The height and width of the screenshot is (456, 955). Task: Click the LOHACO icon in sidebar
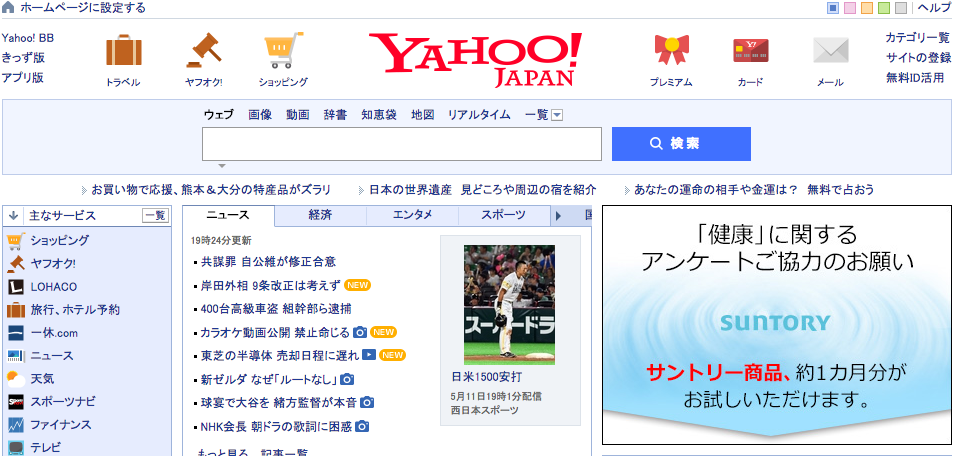(x=16, y=287)
